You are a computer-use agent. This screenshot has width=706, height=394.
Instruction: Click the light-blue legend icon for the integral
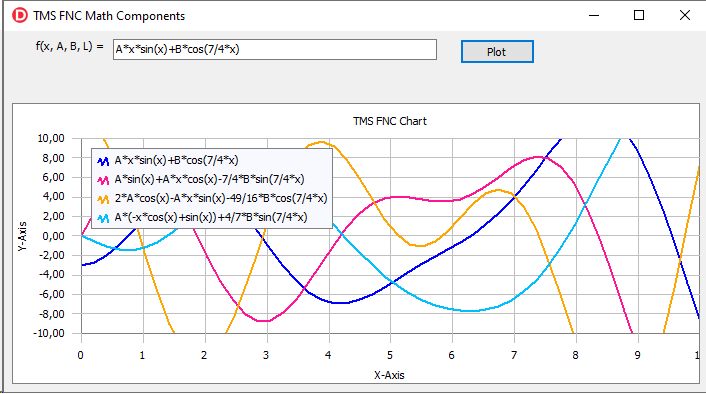point(103,218)
